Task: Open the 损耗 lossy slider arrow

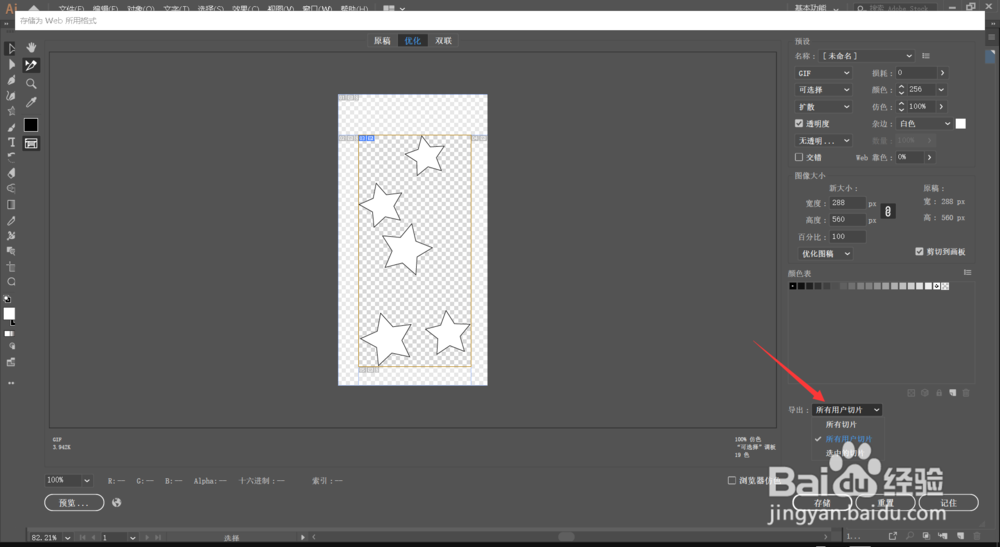Action: pos(942,73)
